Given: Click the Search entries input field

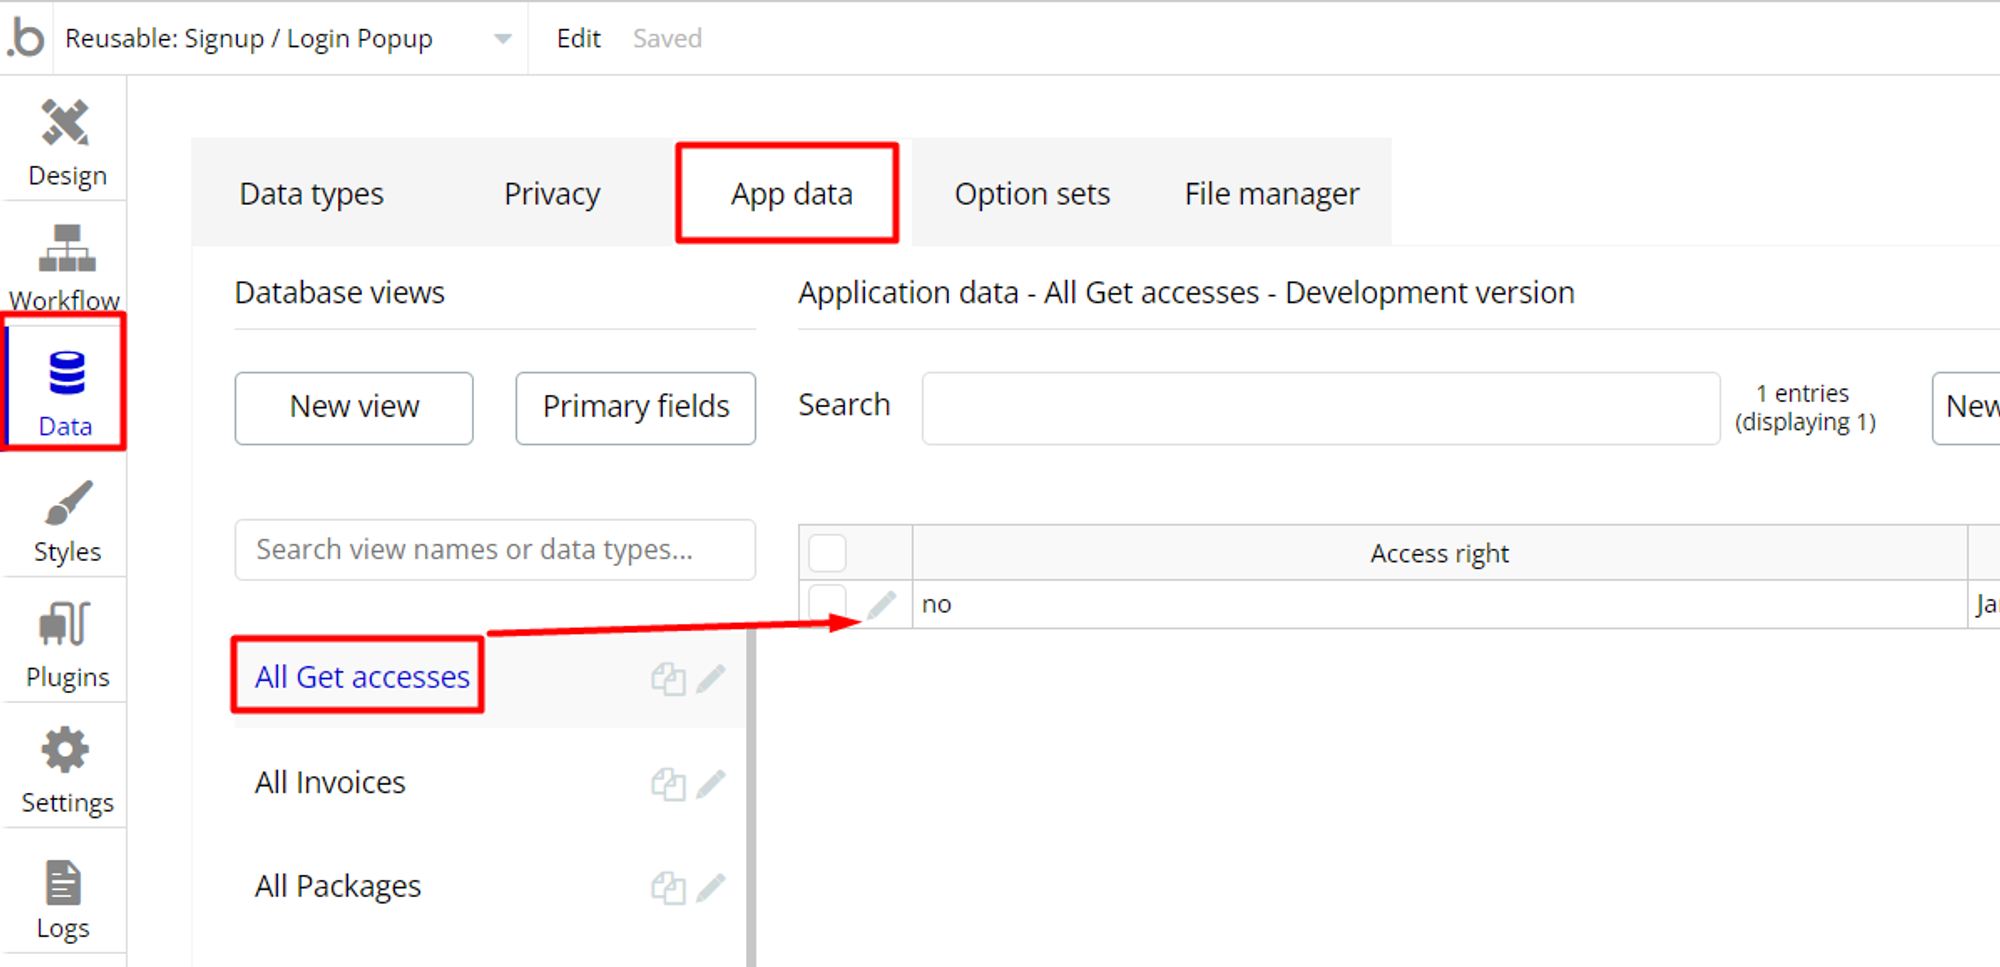Looking at the screenshot, I should (1320, 408).
